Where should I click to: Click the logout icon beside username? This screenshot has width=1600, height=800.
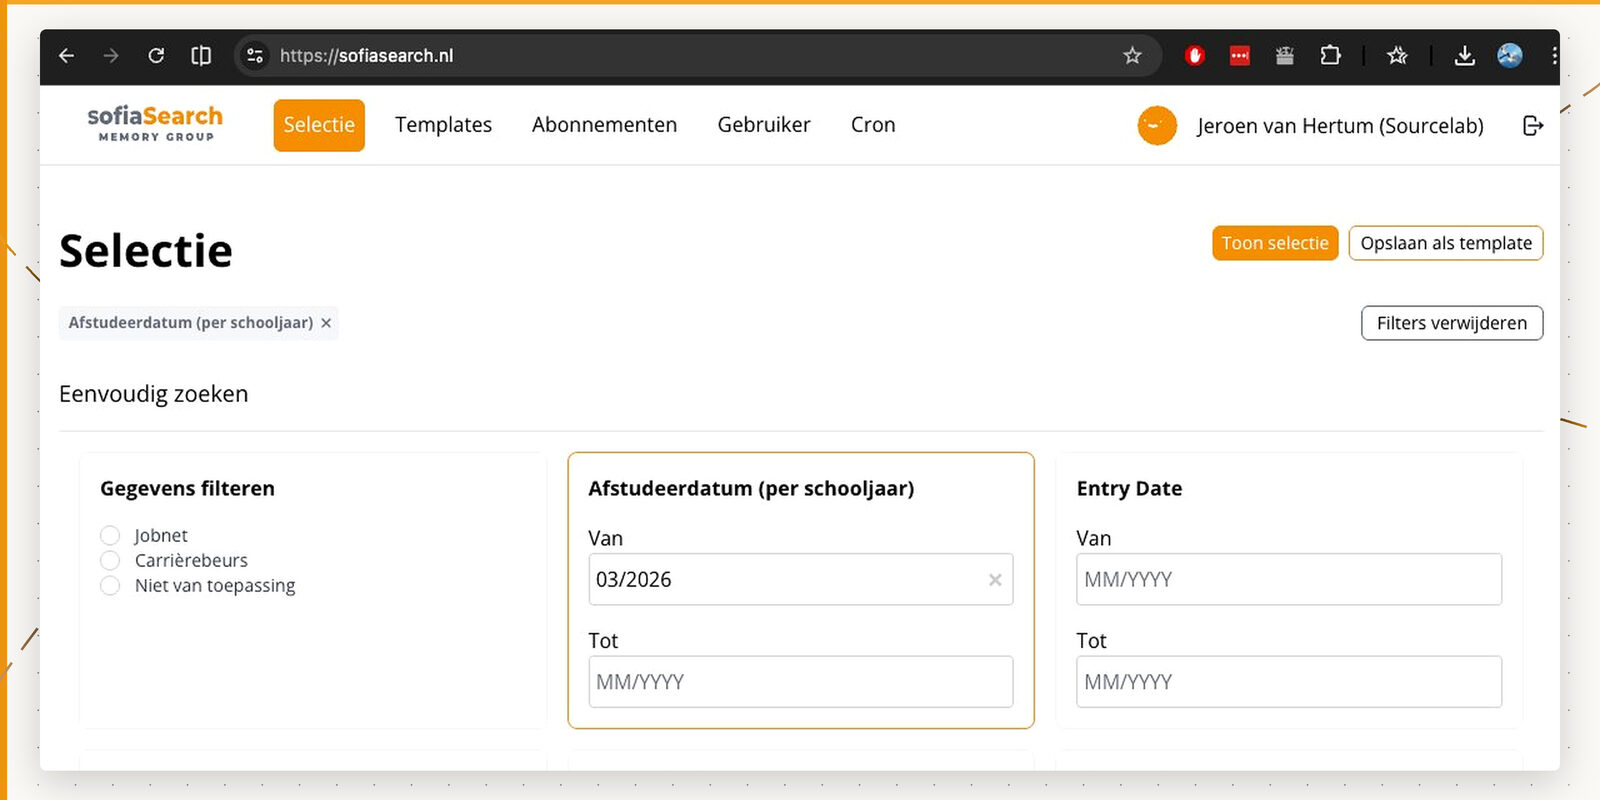(1532, 125)
